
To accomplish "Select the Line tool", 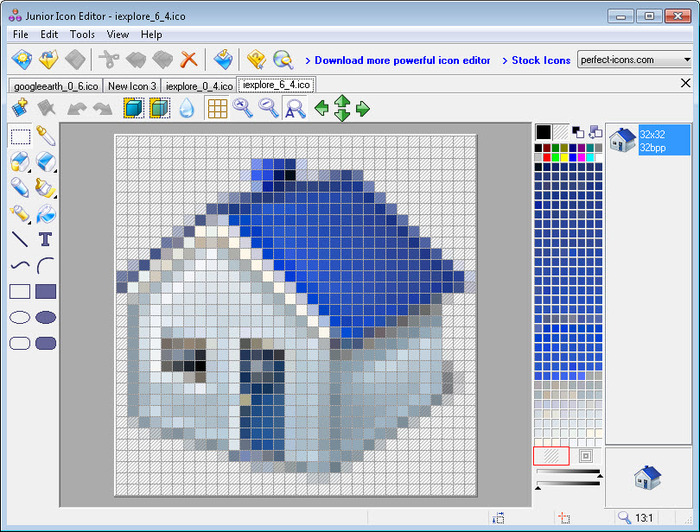I will pos(20,239).
